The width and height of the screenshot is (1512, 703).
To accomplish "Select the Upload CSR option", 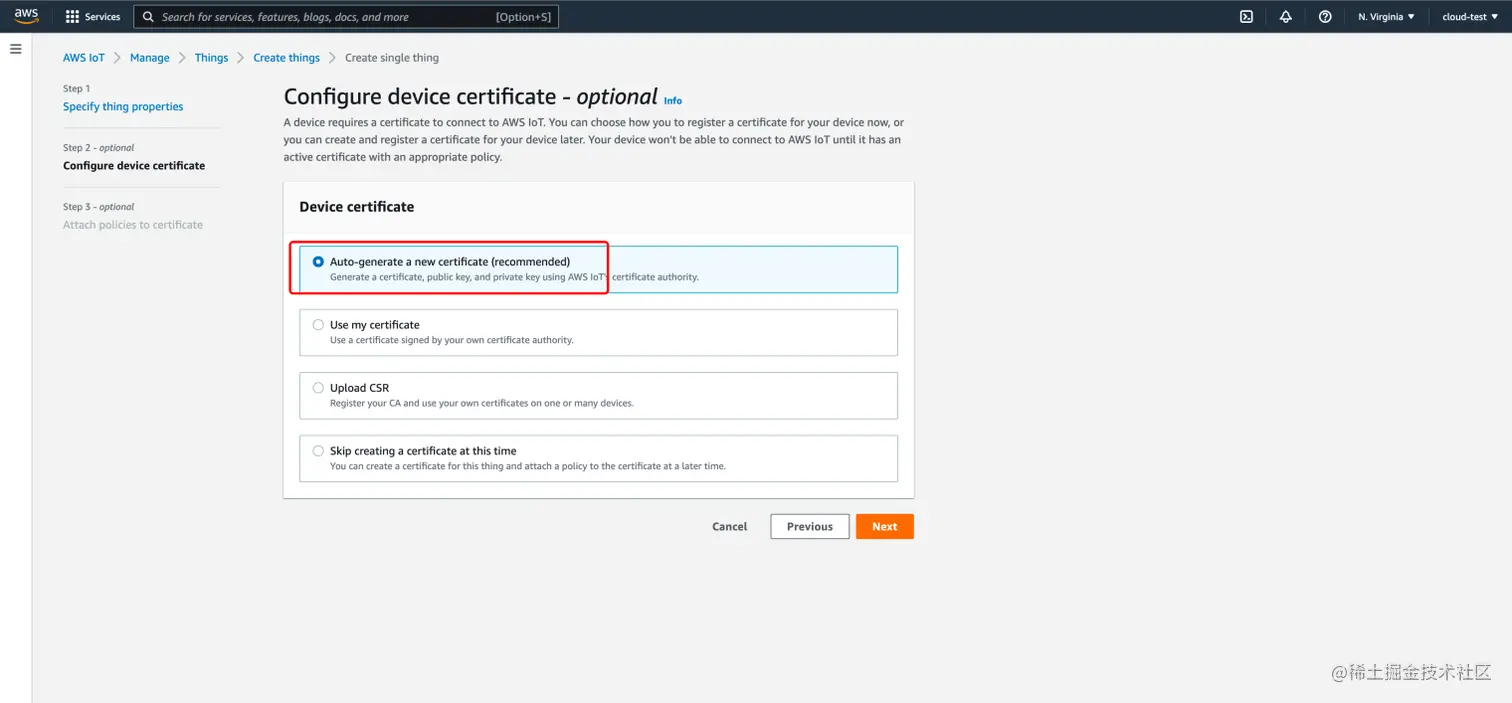I will pos(598,395).
